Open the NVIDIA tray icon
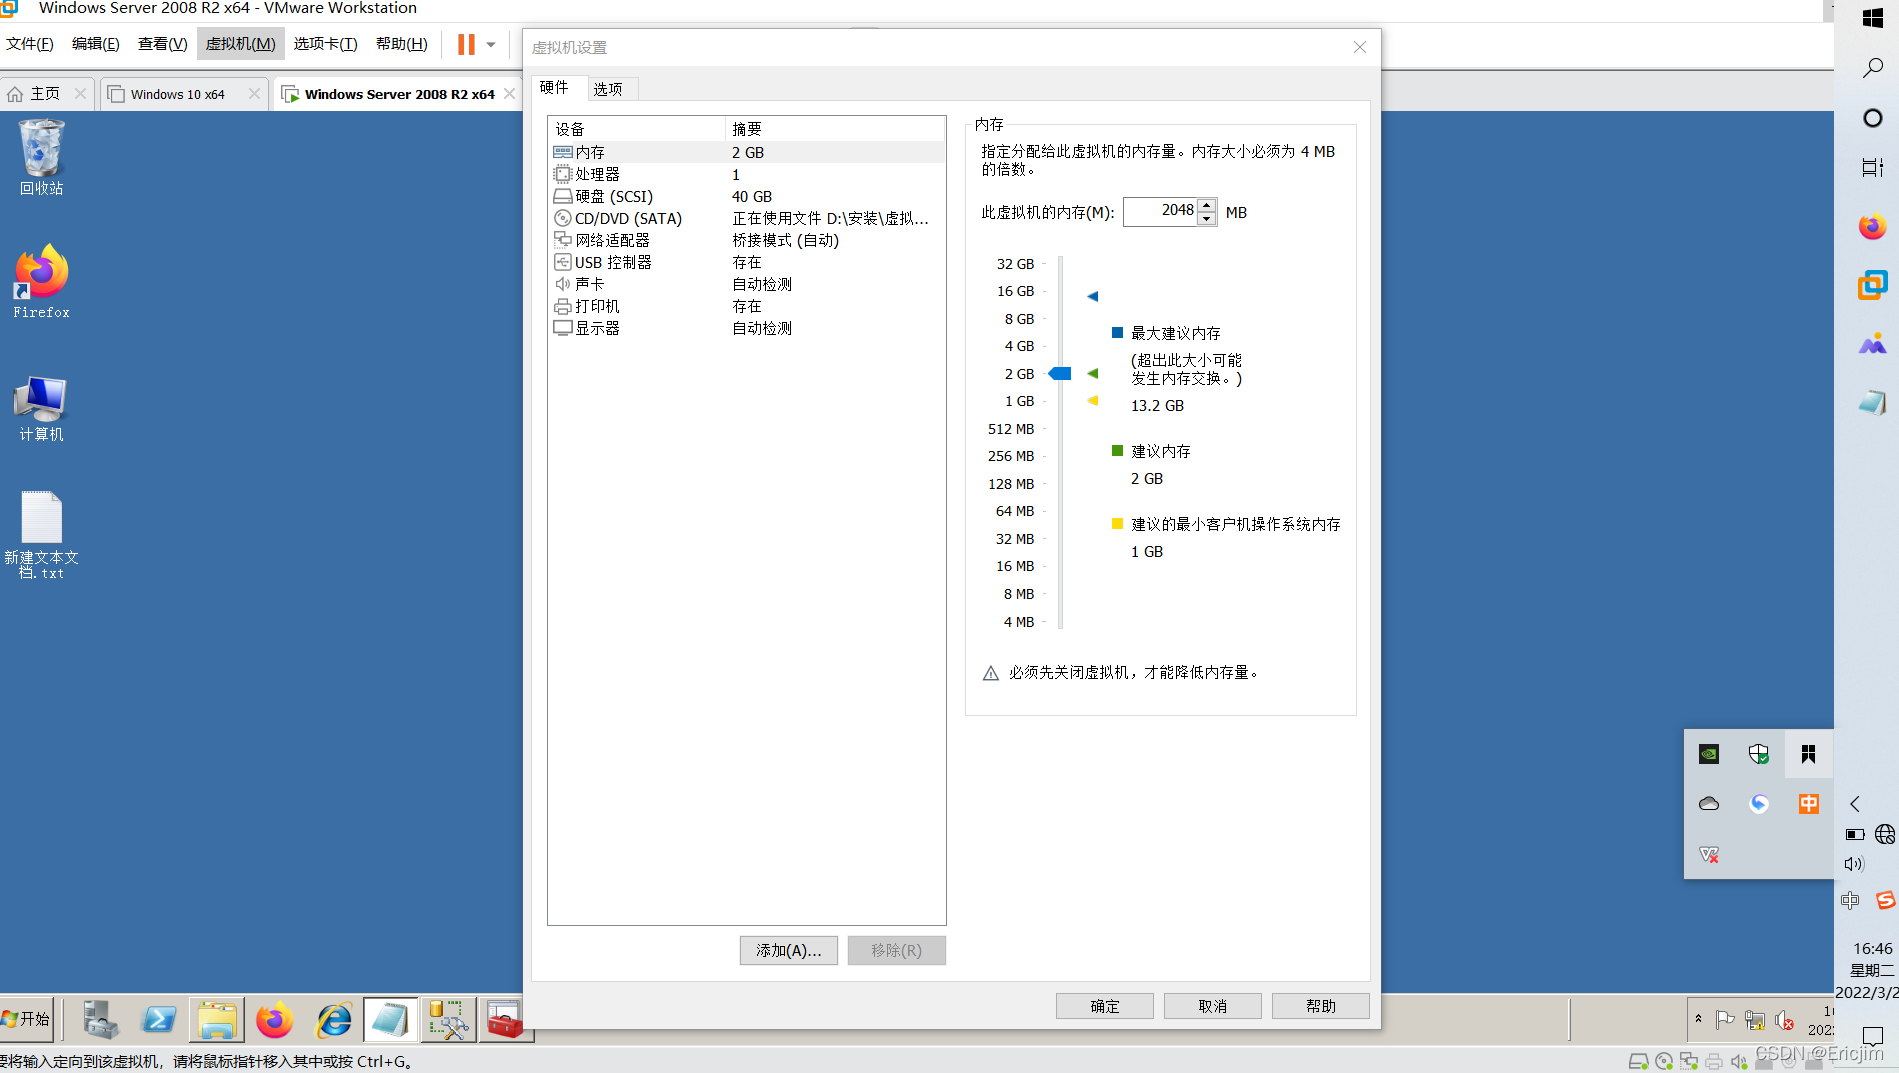 click(1709, 754)
